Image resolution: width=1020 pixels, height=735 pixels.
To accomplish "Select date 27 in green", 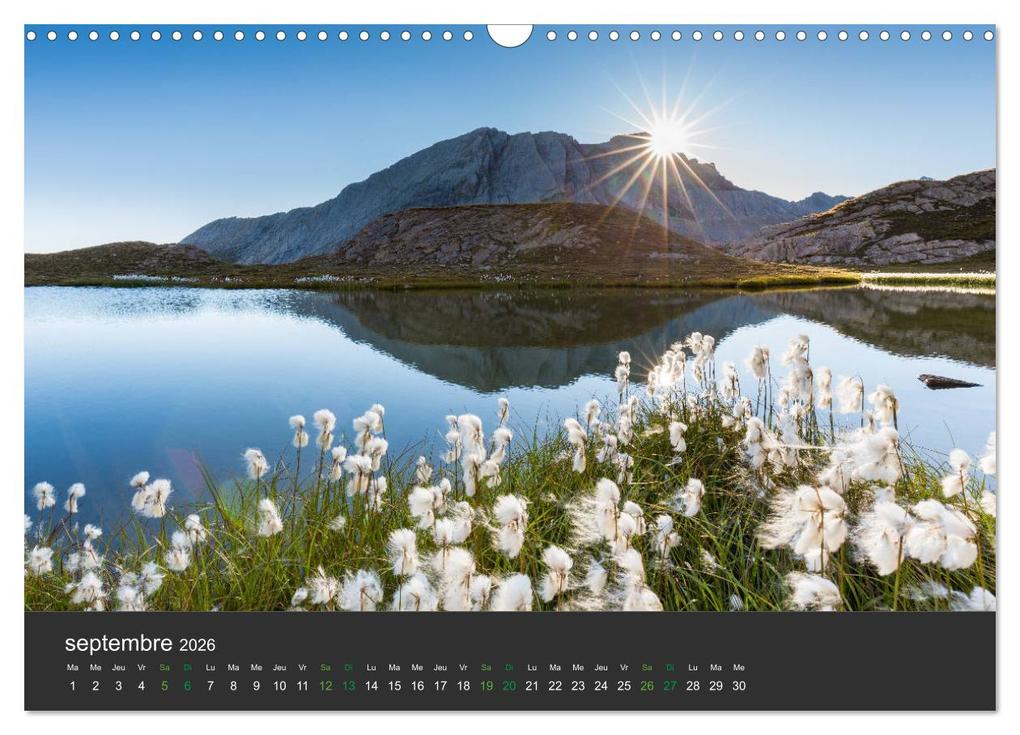I will [x=670, y=686].
